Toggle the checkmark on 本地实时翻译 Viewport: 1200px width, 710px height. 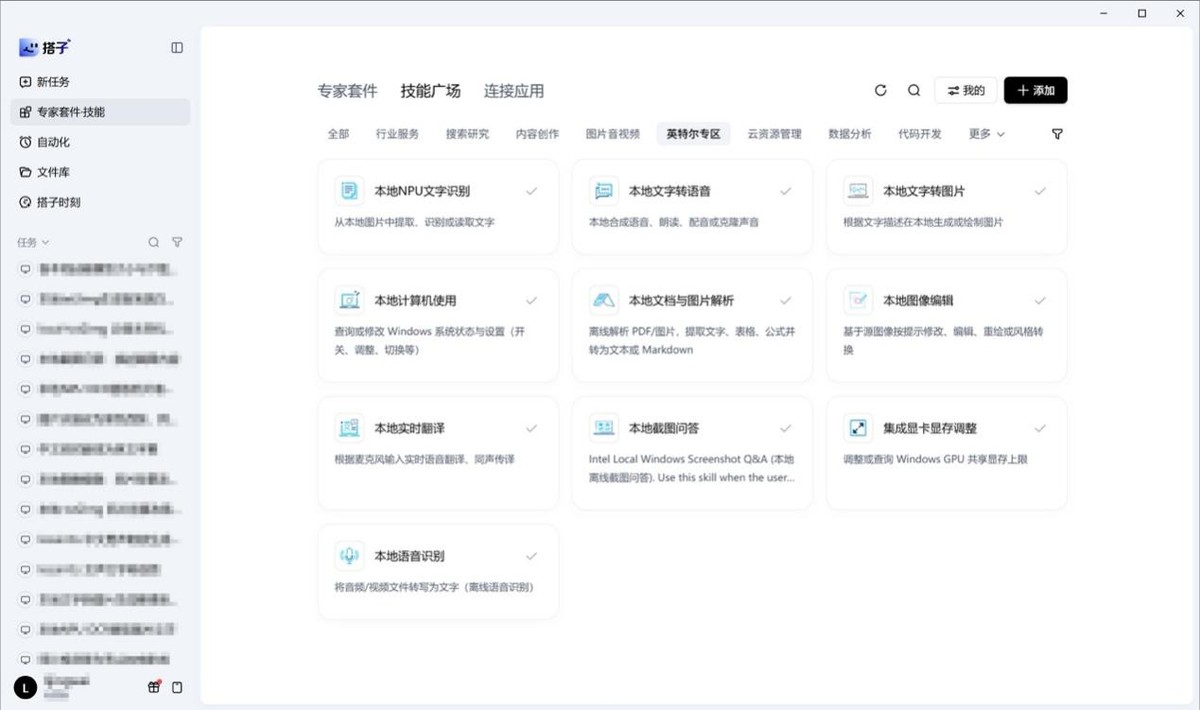[x=531, y=428]
